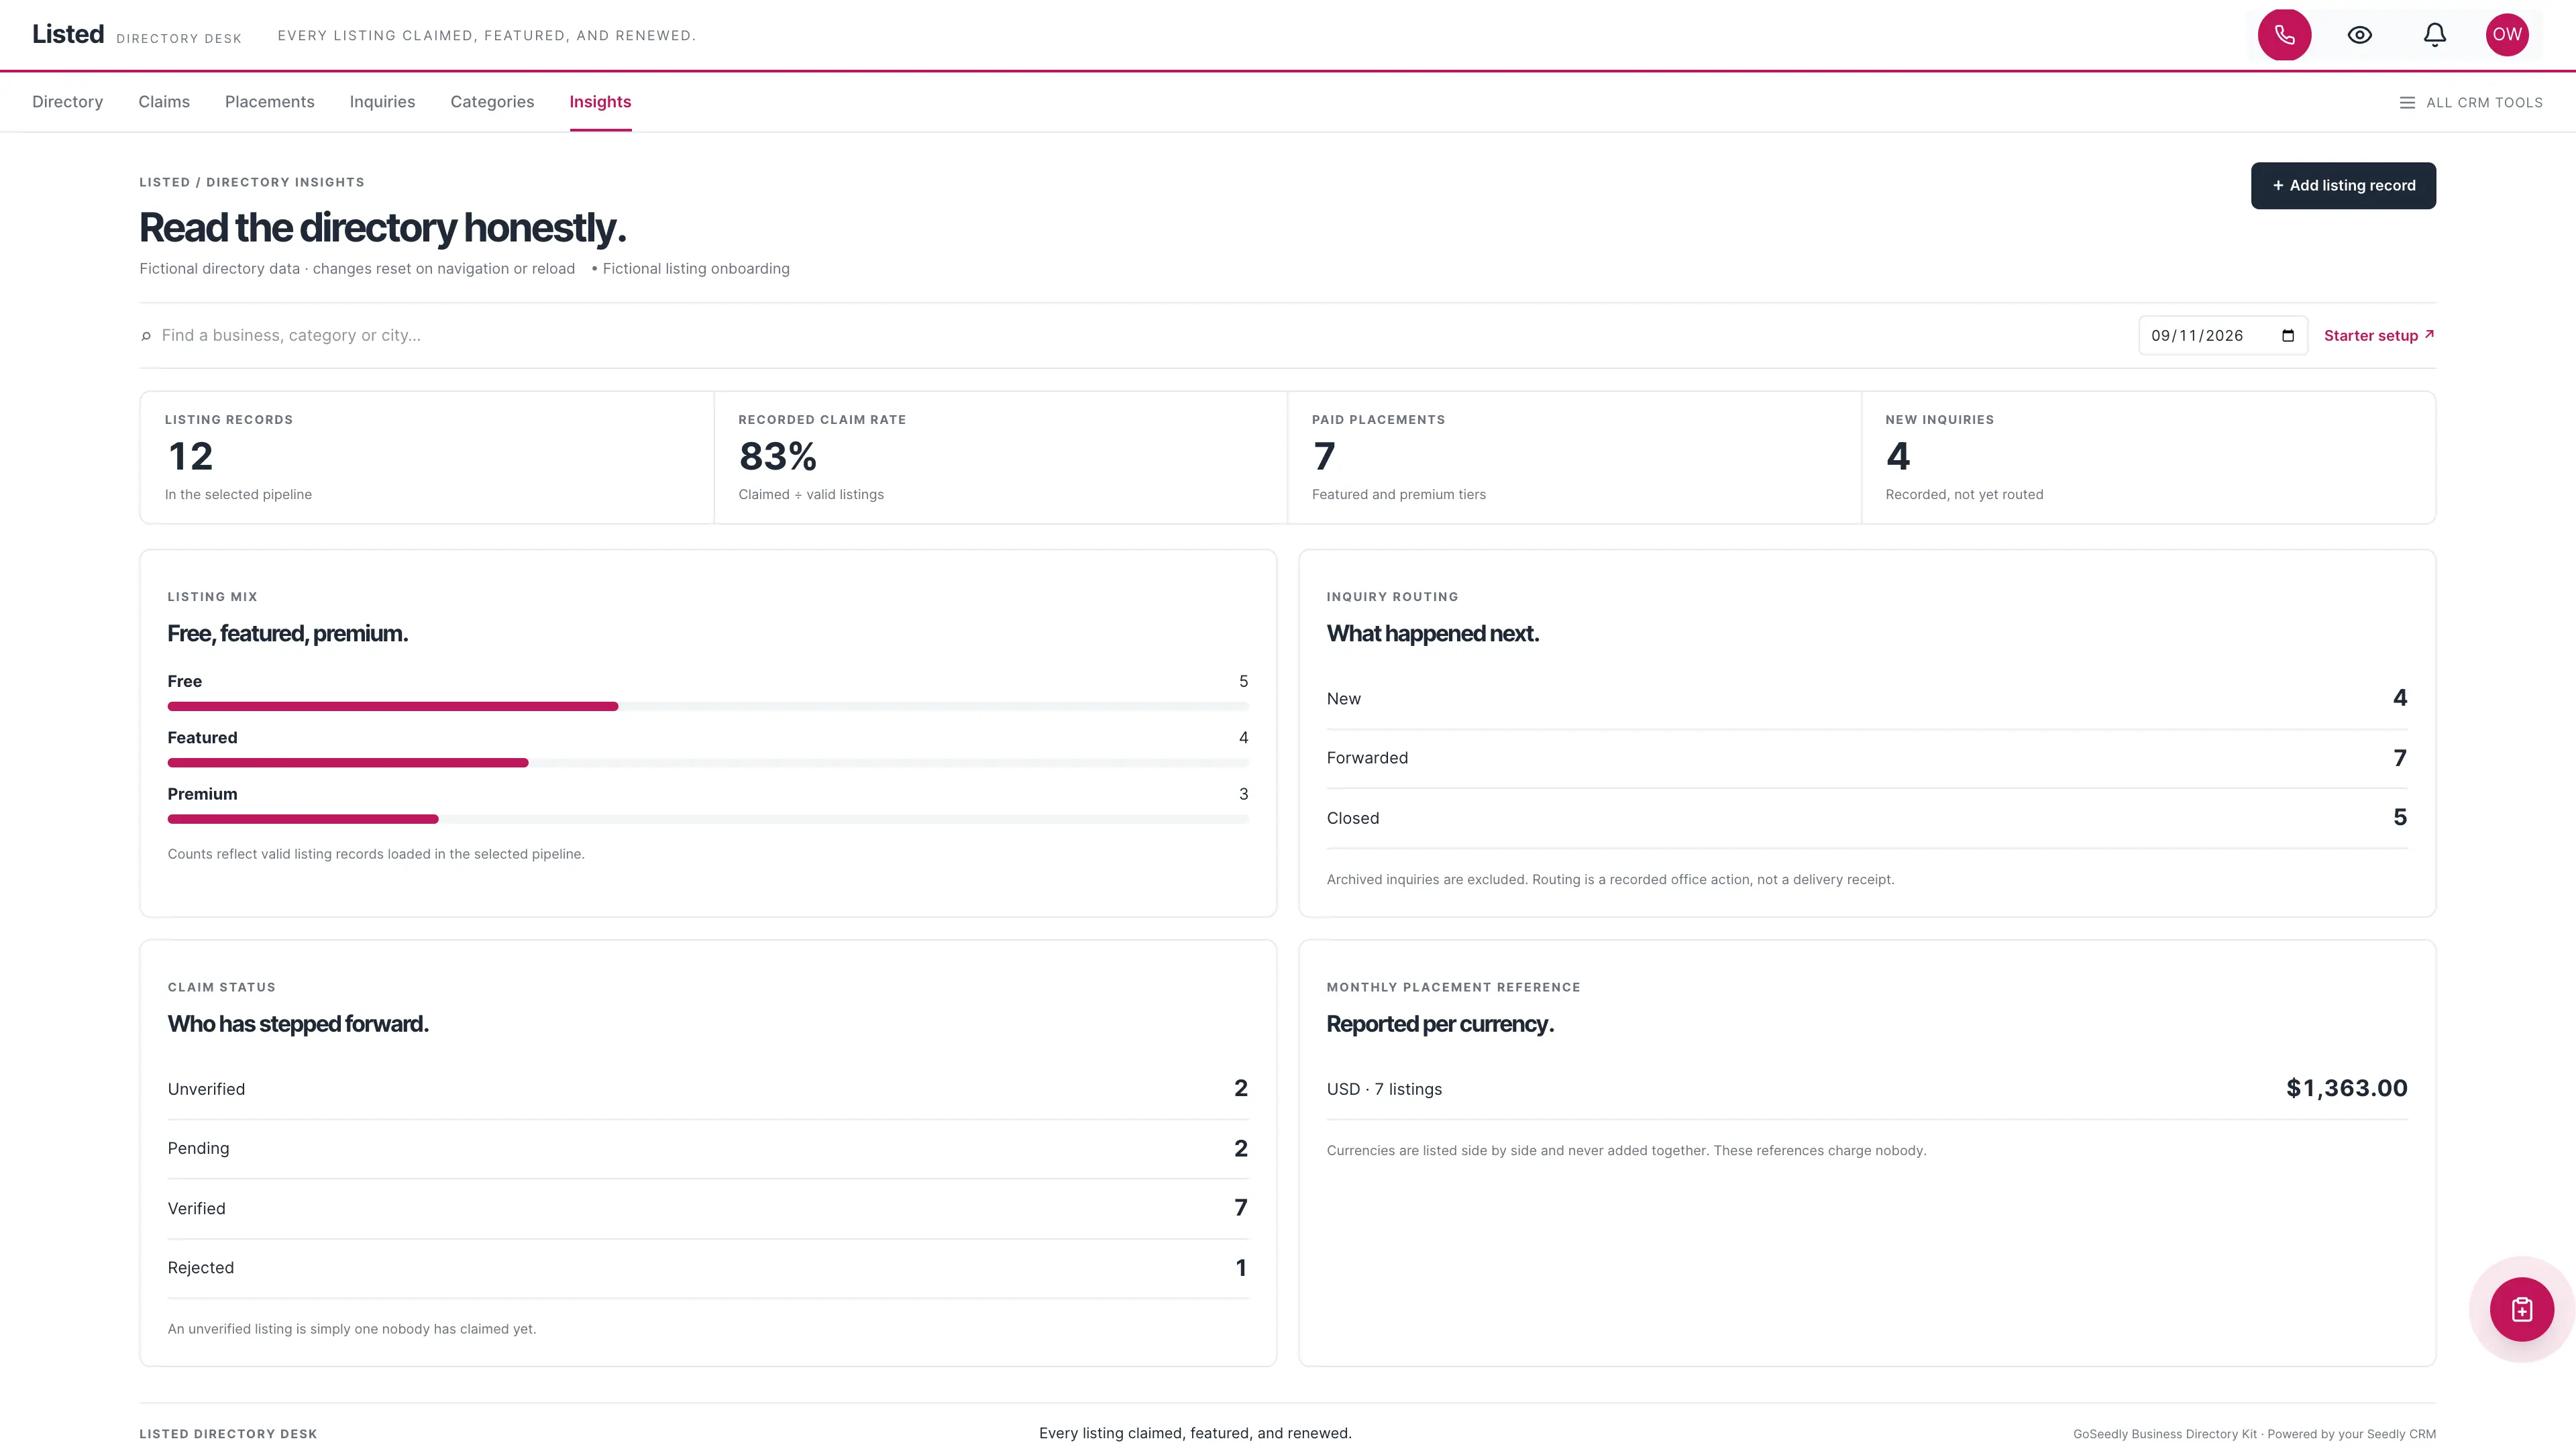Image resolution: width=2576 pixels, height=1449 pixels.
Task: Click the Listed logo
Action: [68, 35]
